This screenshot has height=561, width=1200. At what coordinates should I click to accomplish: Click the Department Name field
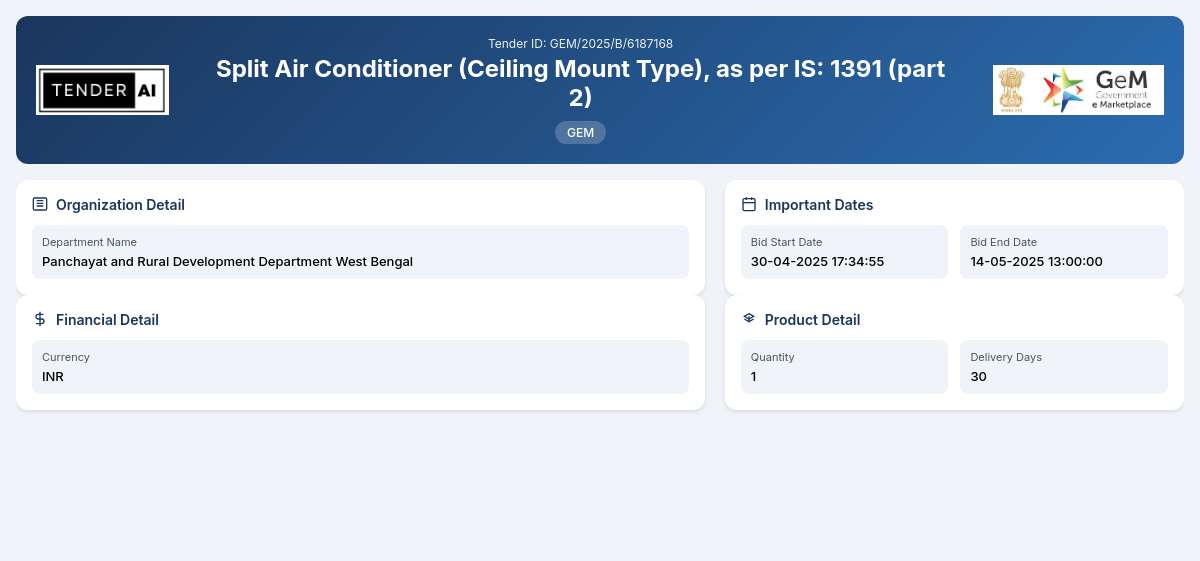coord(360,252)
